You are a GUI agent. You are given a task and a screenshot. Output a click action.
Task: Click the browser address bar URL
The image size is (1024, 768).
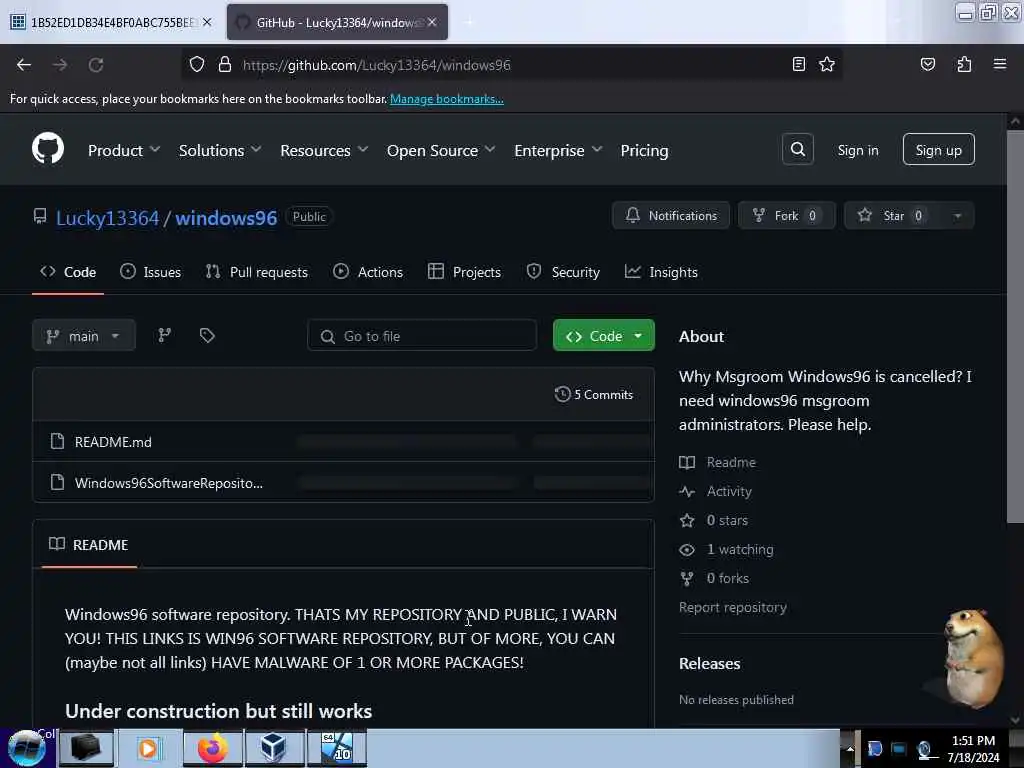377,65
